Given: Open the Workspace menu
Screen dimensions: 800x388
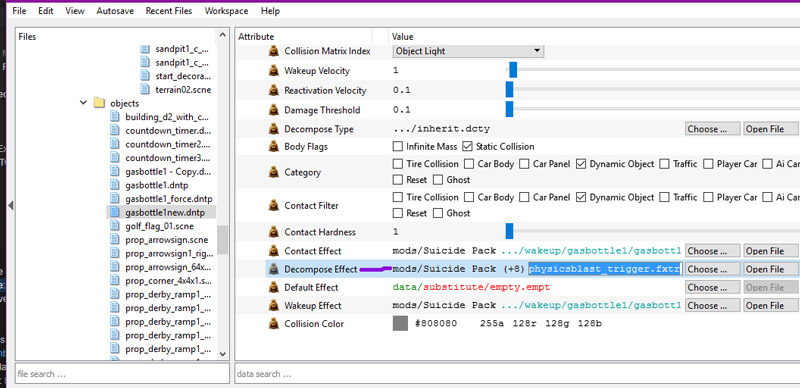Looking at the screenshot, I should pos(227,11).
